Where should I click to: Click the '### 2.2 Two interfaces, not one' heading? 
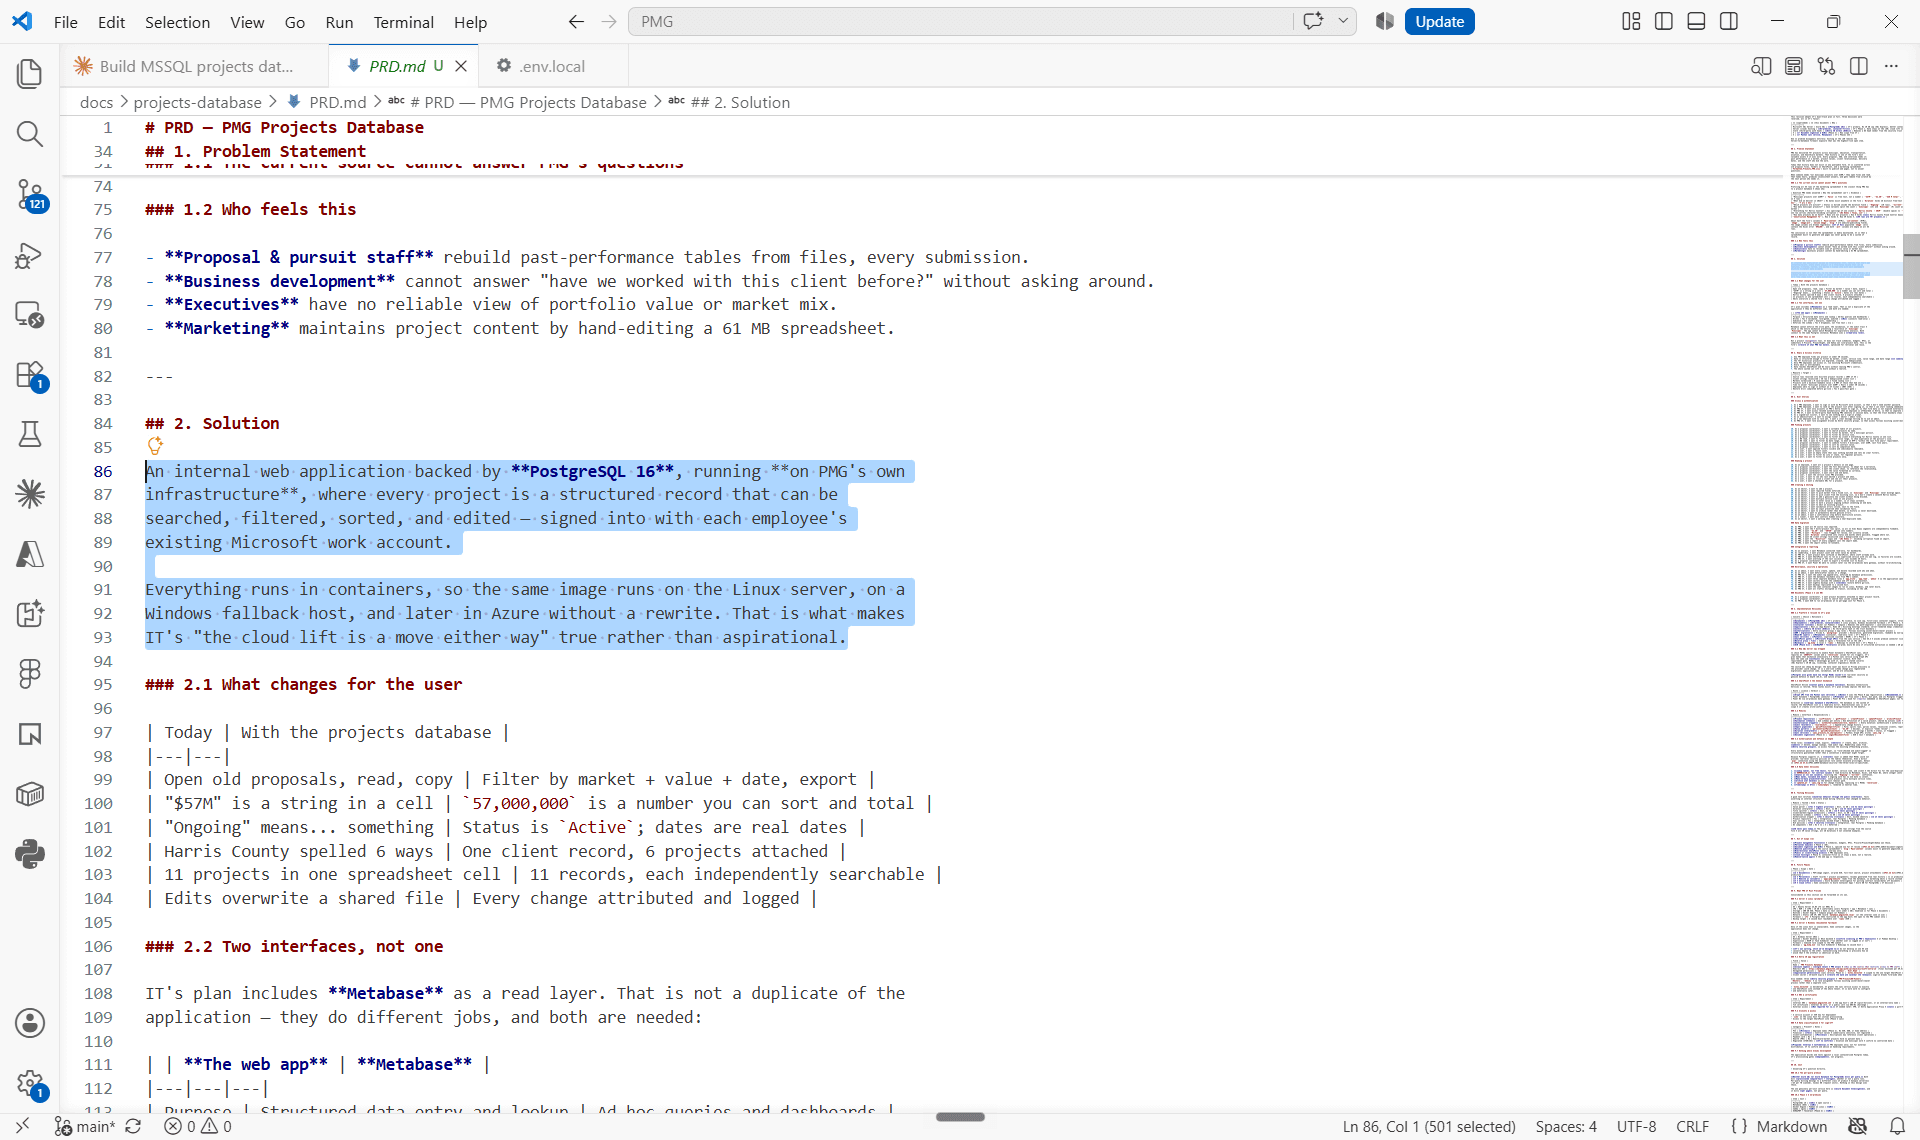click(x=294, y=946)
